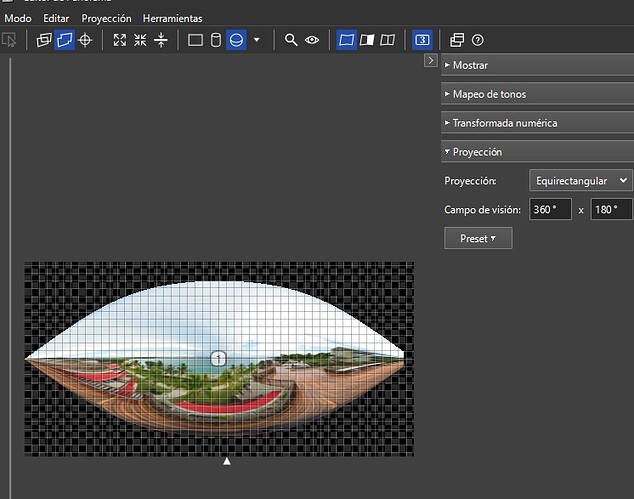Choose the cylindrical projection icon
The height and width of the screenshot is (499, 634).
click(216, 40)
